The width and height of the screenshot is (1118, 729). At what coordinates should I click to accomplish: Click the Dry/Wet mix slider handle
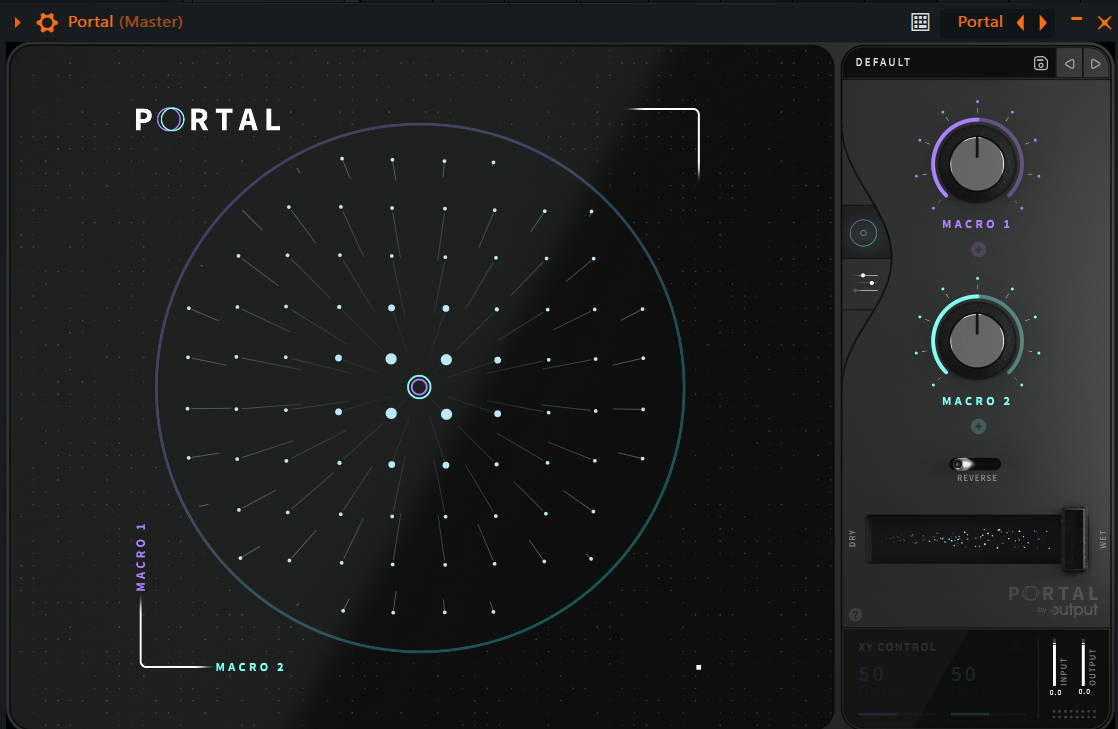tap(1073, 539)
